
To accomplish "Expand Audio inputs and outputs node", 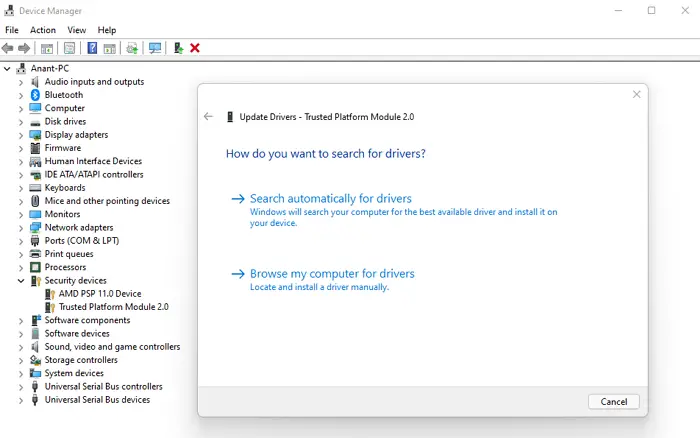I will [x=21, y=82].
